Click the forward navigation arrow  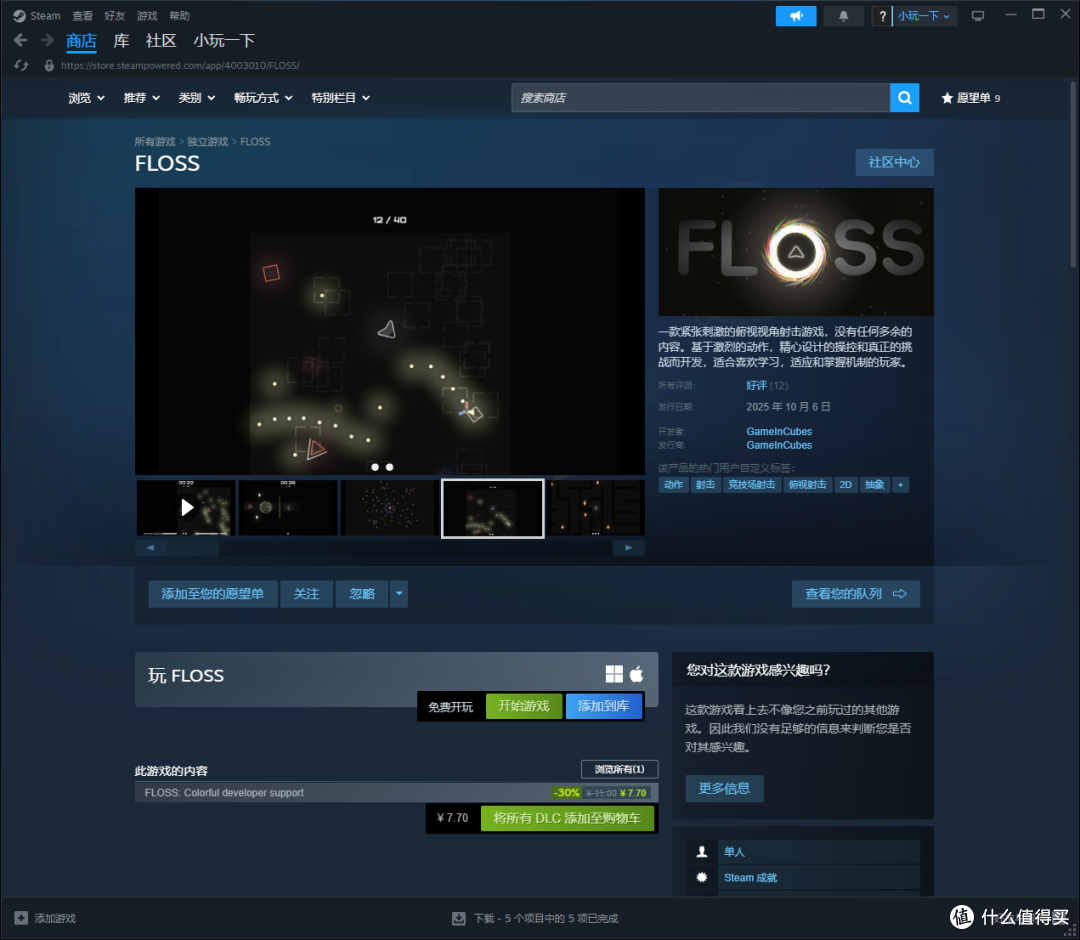[x=47, y=41]
